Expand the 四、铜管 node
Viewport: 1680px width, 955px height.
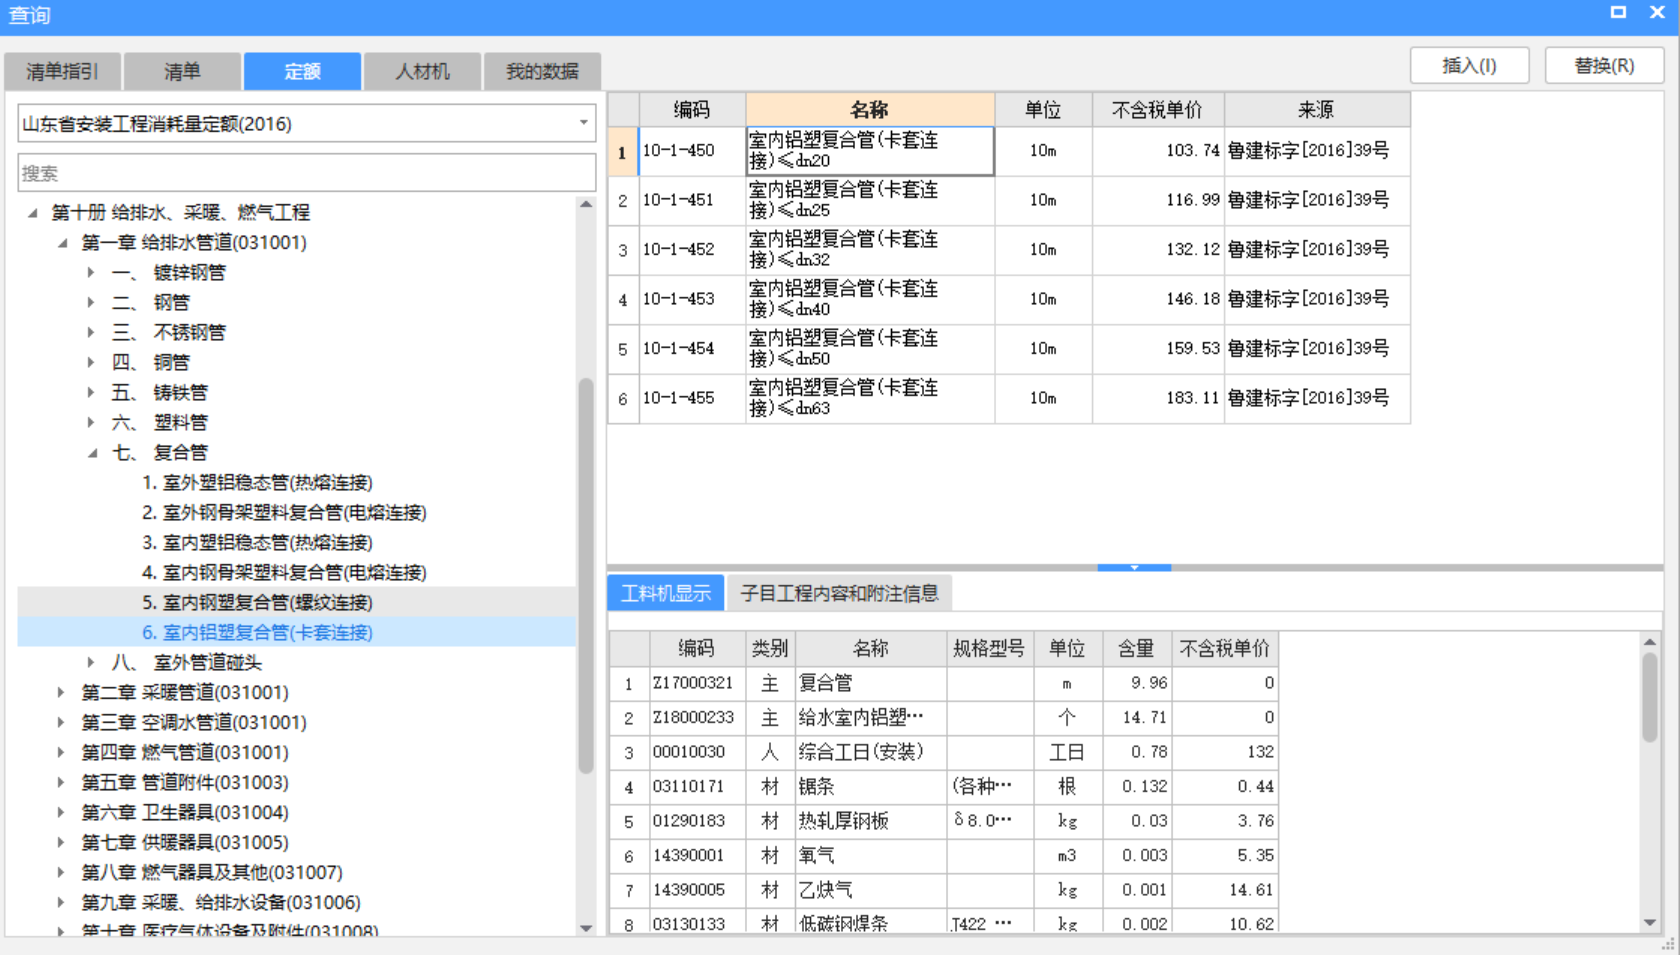(x=91, y=362)
